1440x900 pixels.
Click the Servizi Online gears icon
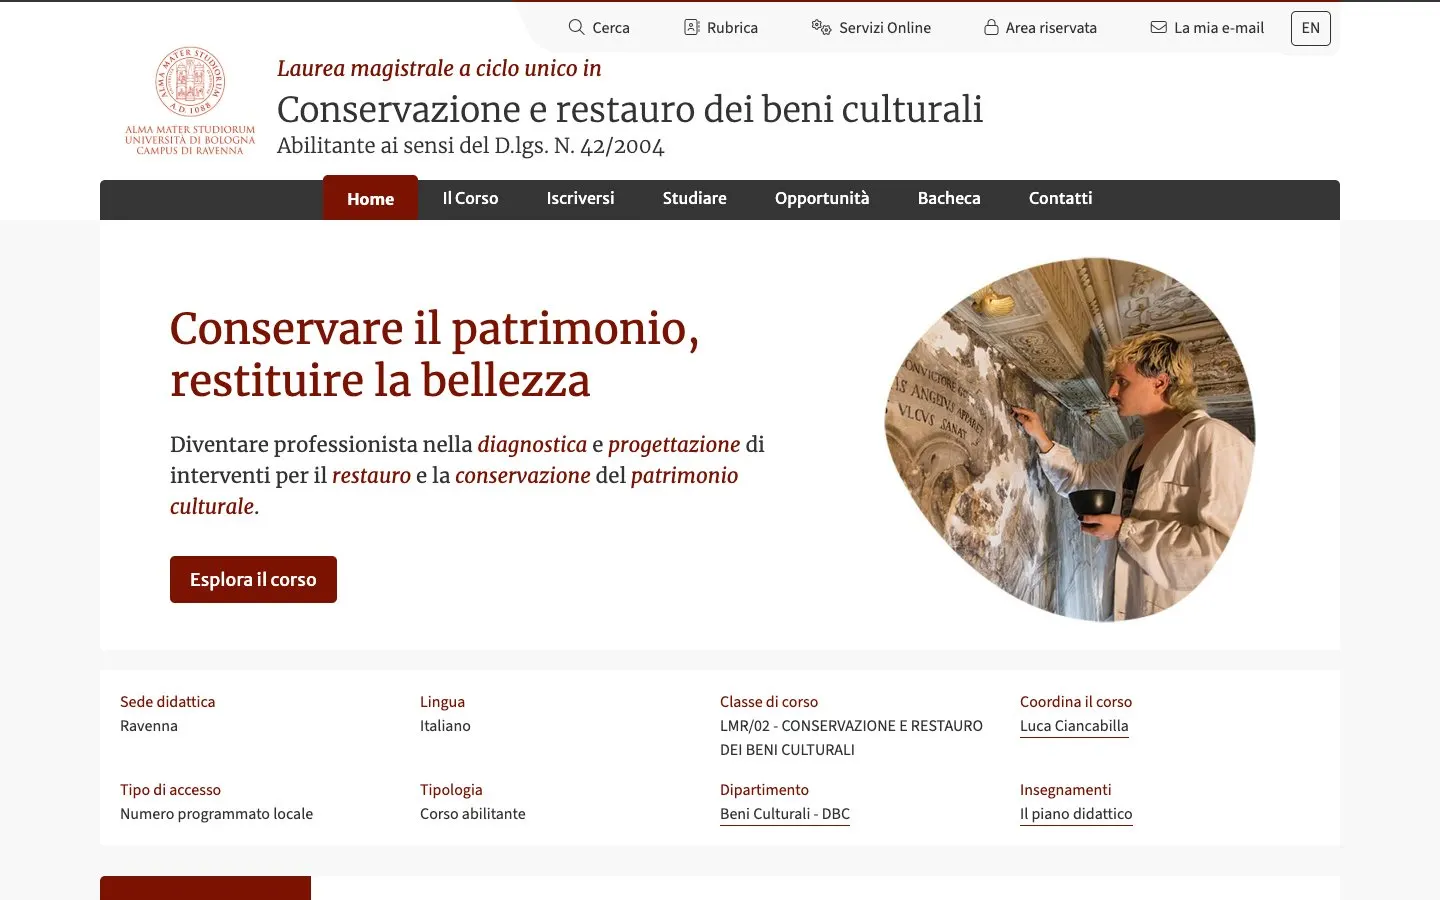[x=821, y=27]
